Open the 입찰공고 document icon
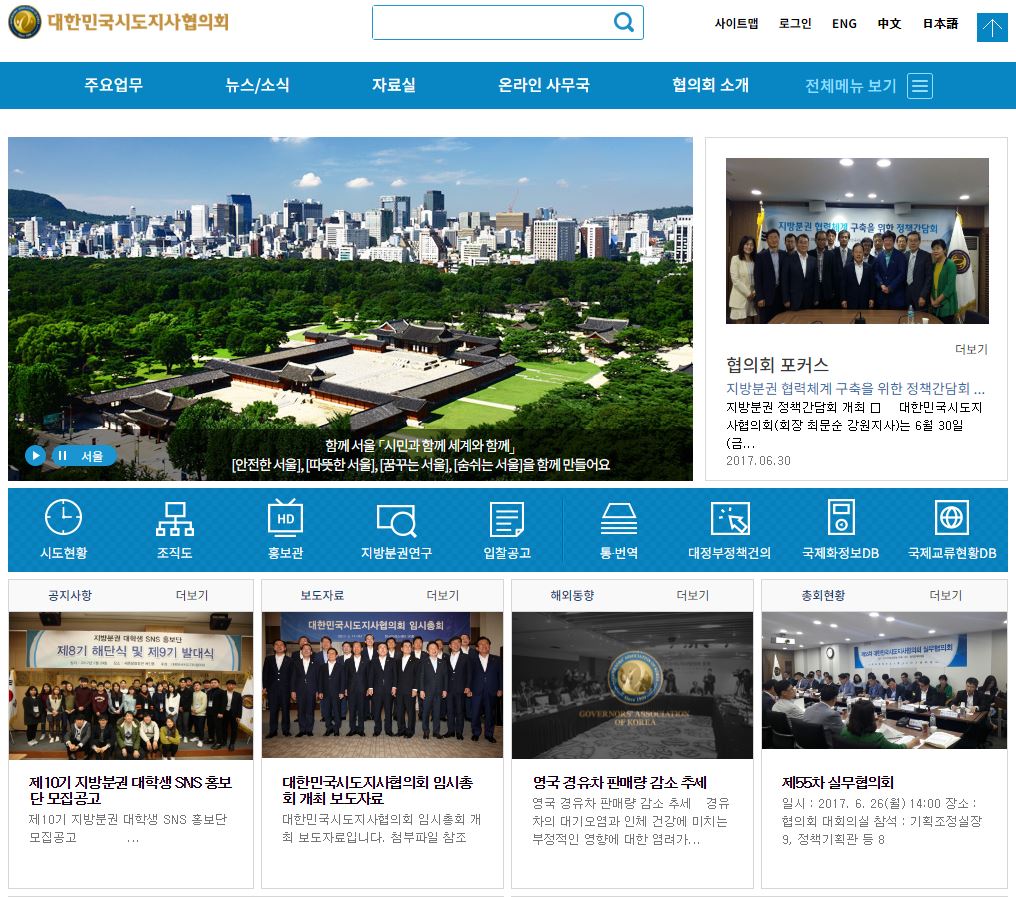 (507, 520)
